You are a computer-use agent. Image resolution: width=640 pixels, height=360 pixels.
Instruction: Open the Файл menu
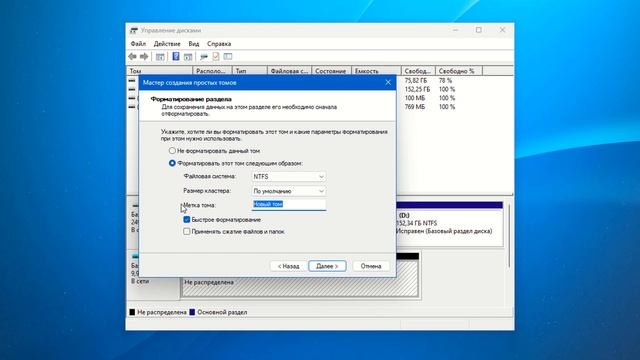point(138,44)
